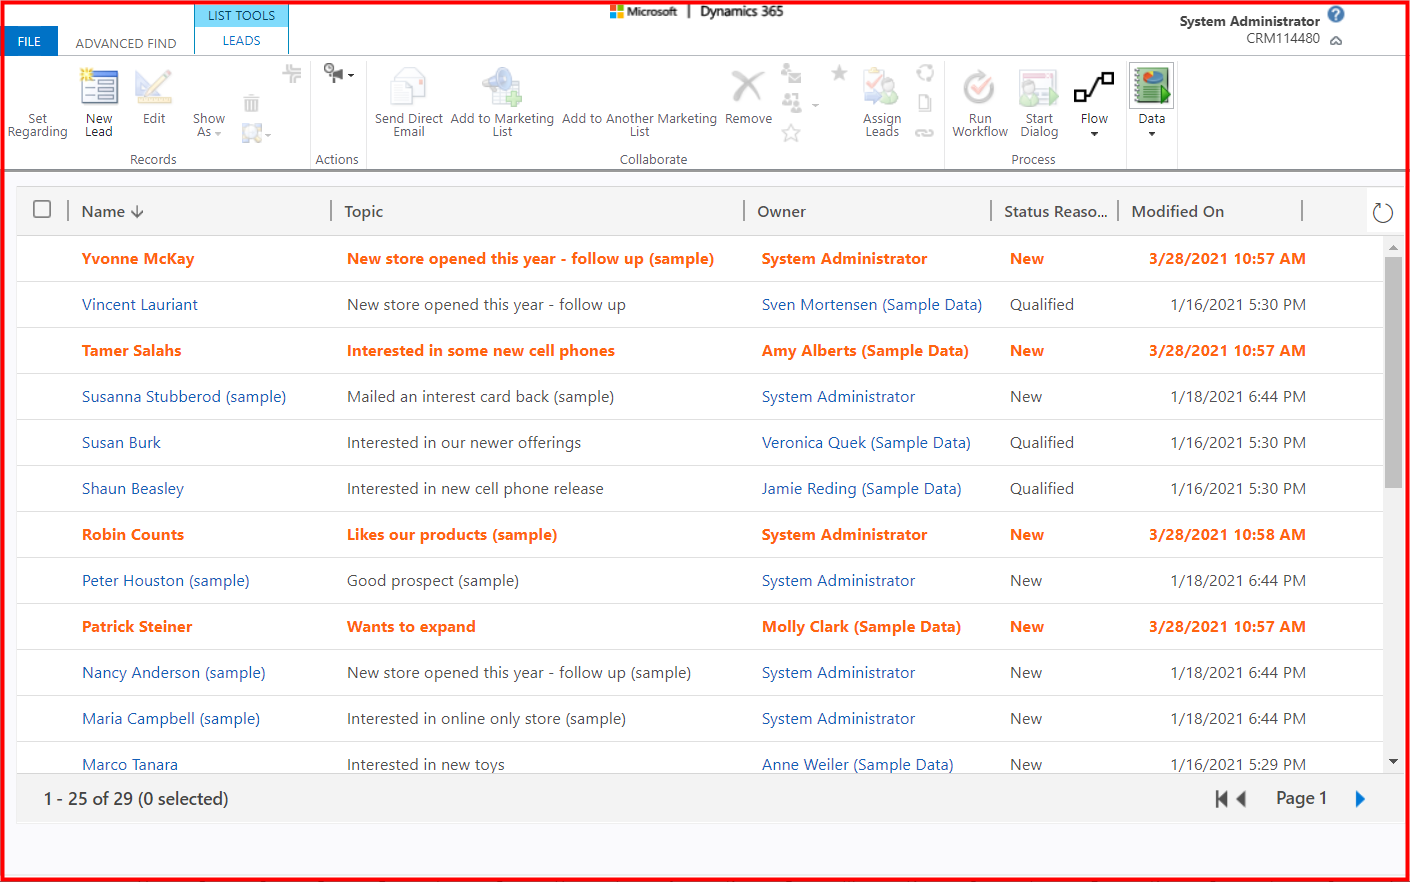
Task: Click '1 - 25 of 29 (0 selected)' text
Action: 136,799
